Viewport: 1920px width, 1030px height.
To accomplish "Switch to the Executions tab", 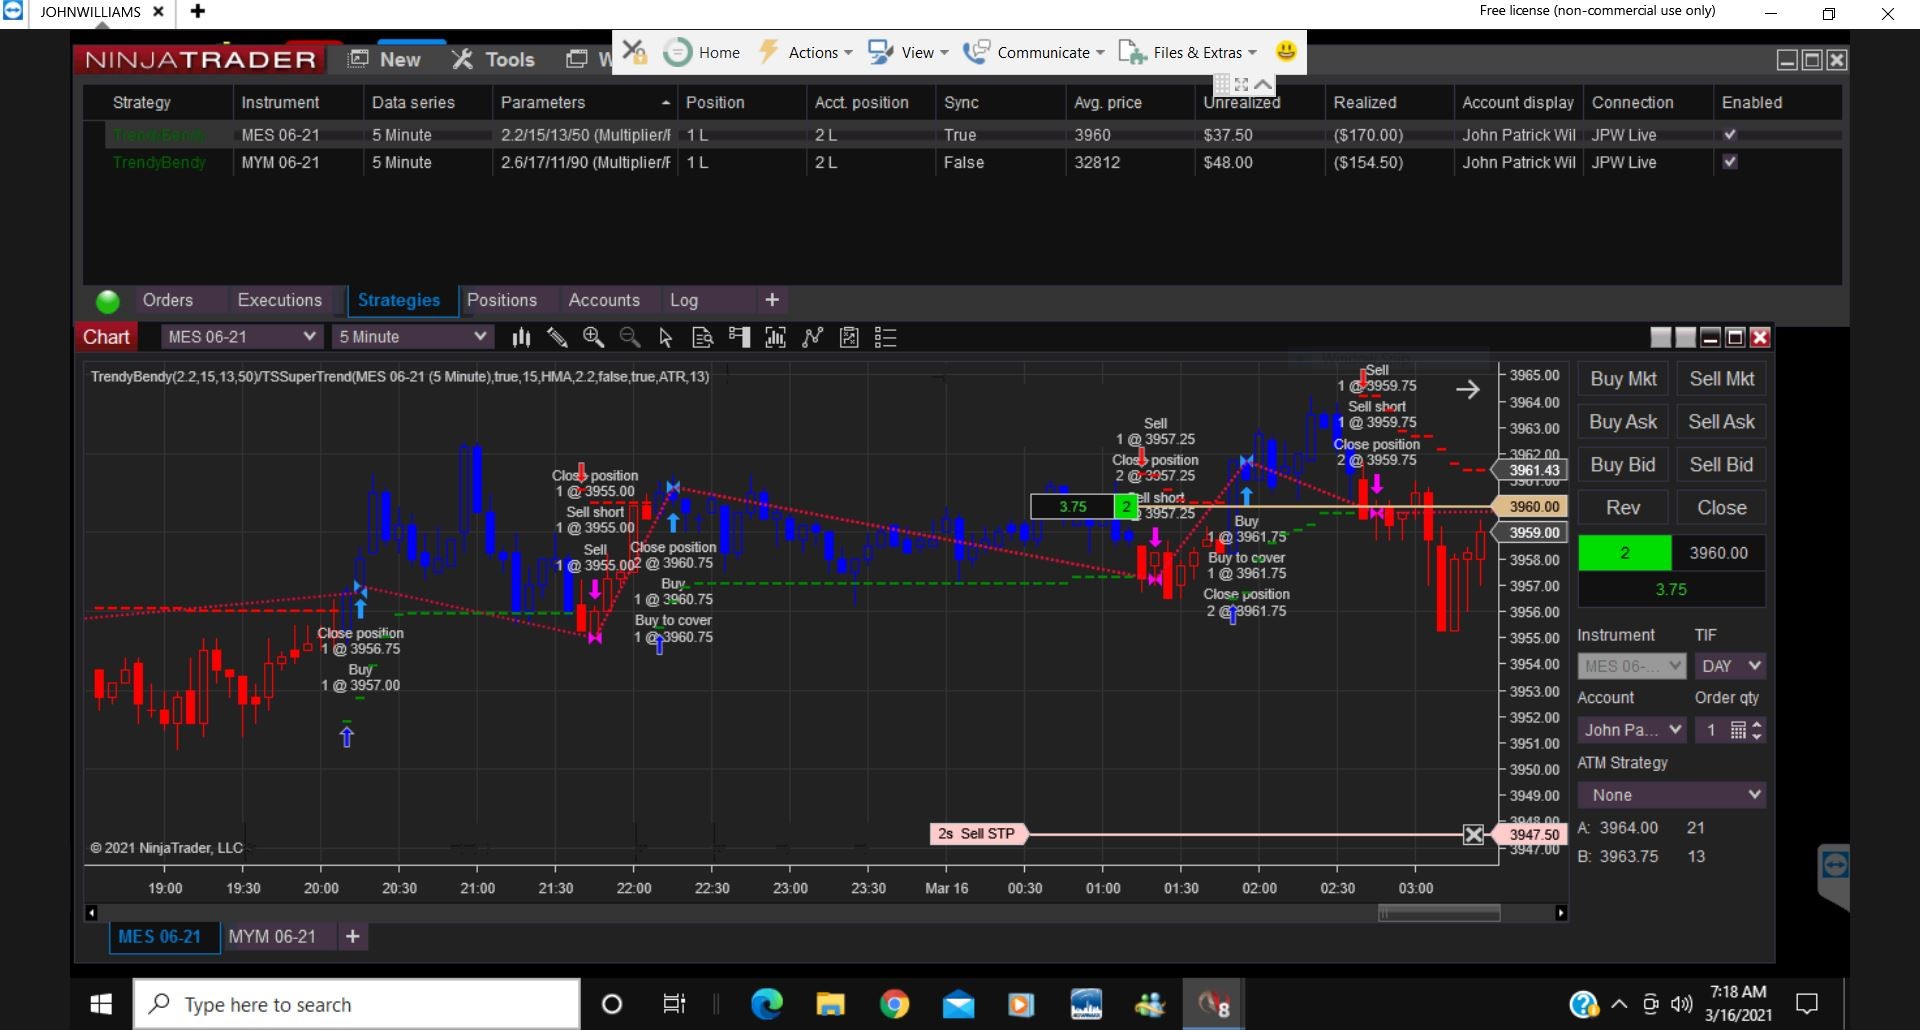I will coord(280,300).
